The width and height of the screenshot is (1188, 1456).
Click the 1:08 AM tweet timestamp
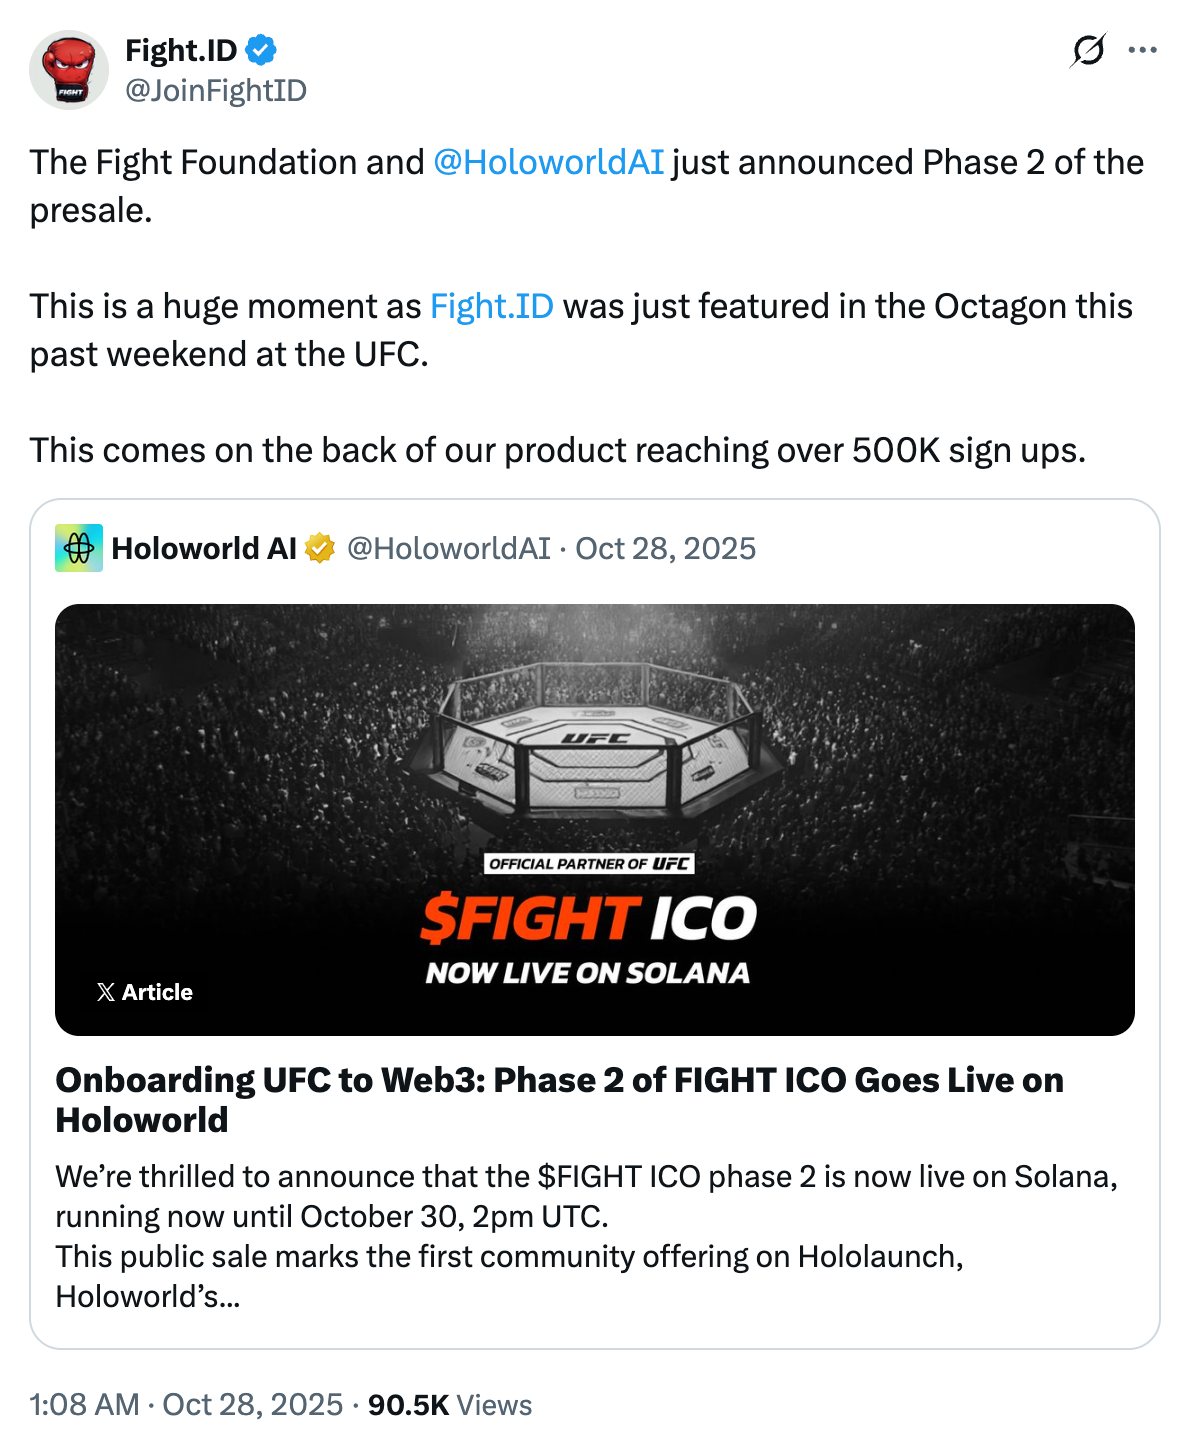coord(84,1404)
